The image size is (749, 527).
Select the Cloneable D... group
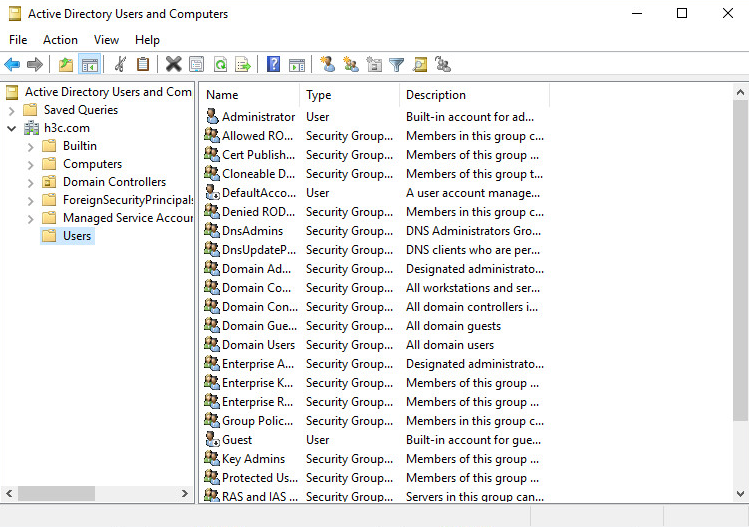click(258, 174)
